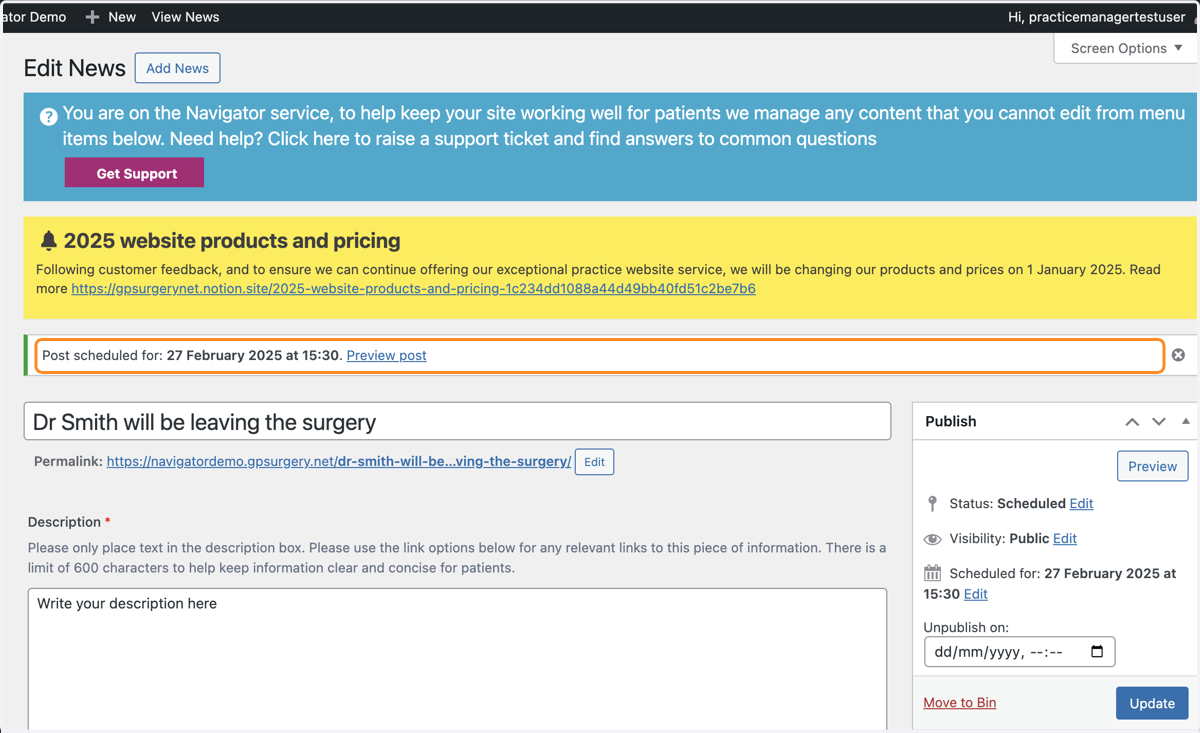1200x733 pixels.
Task: Collapse the Publish panel with triangle toggle
Action: pos(1186,421)
